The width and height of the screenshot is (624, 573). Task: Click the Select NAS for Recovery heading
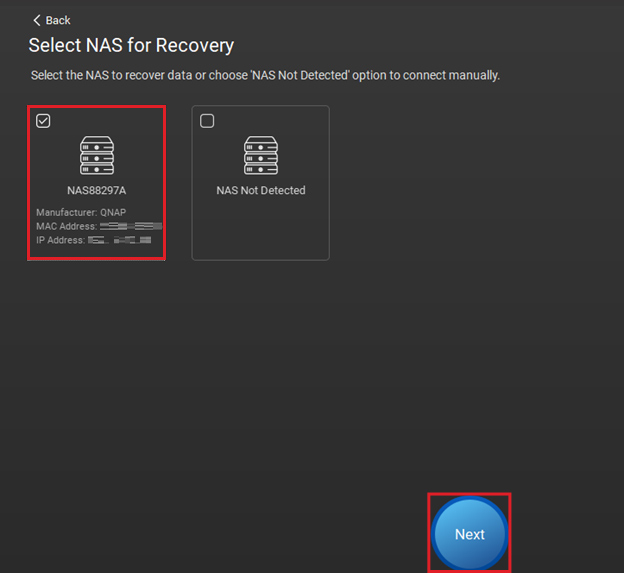click(x=131, y=45)
